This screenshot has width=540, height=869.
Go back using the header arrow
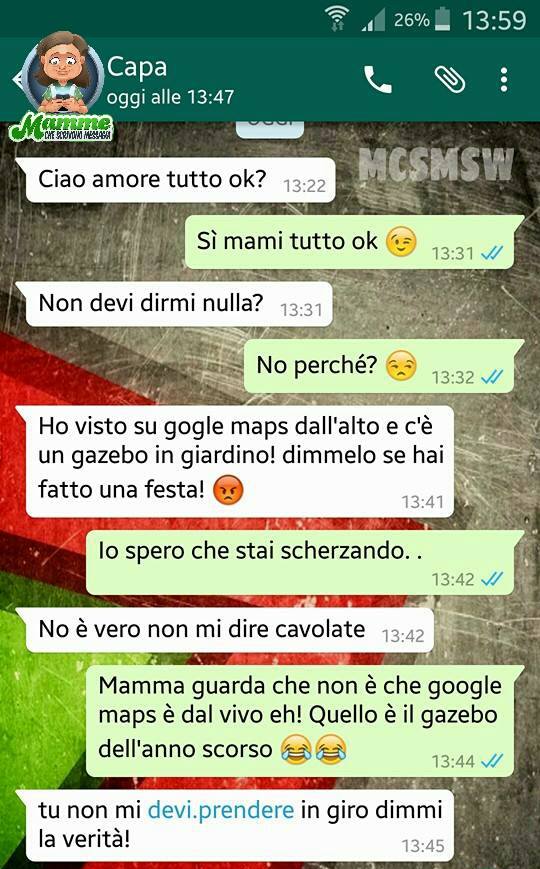[x=17, y=79]
